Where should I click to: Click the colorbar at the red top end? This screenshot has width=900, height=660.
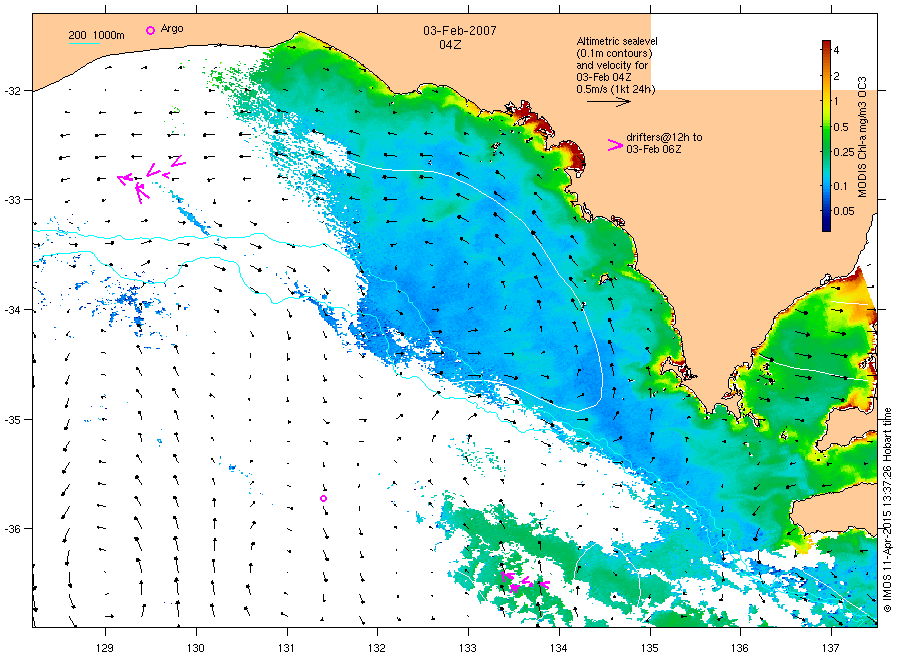coord(827,45)
